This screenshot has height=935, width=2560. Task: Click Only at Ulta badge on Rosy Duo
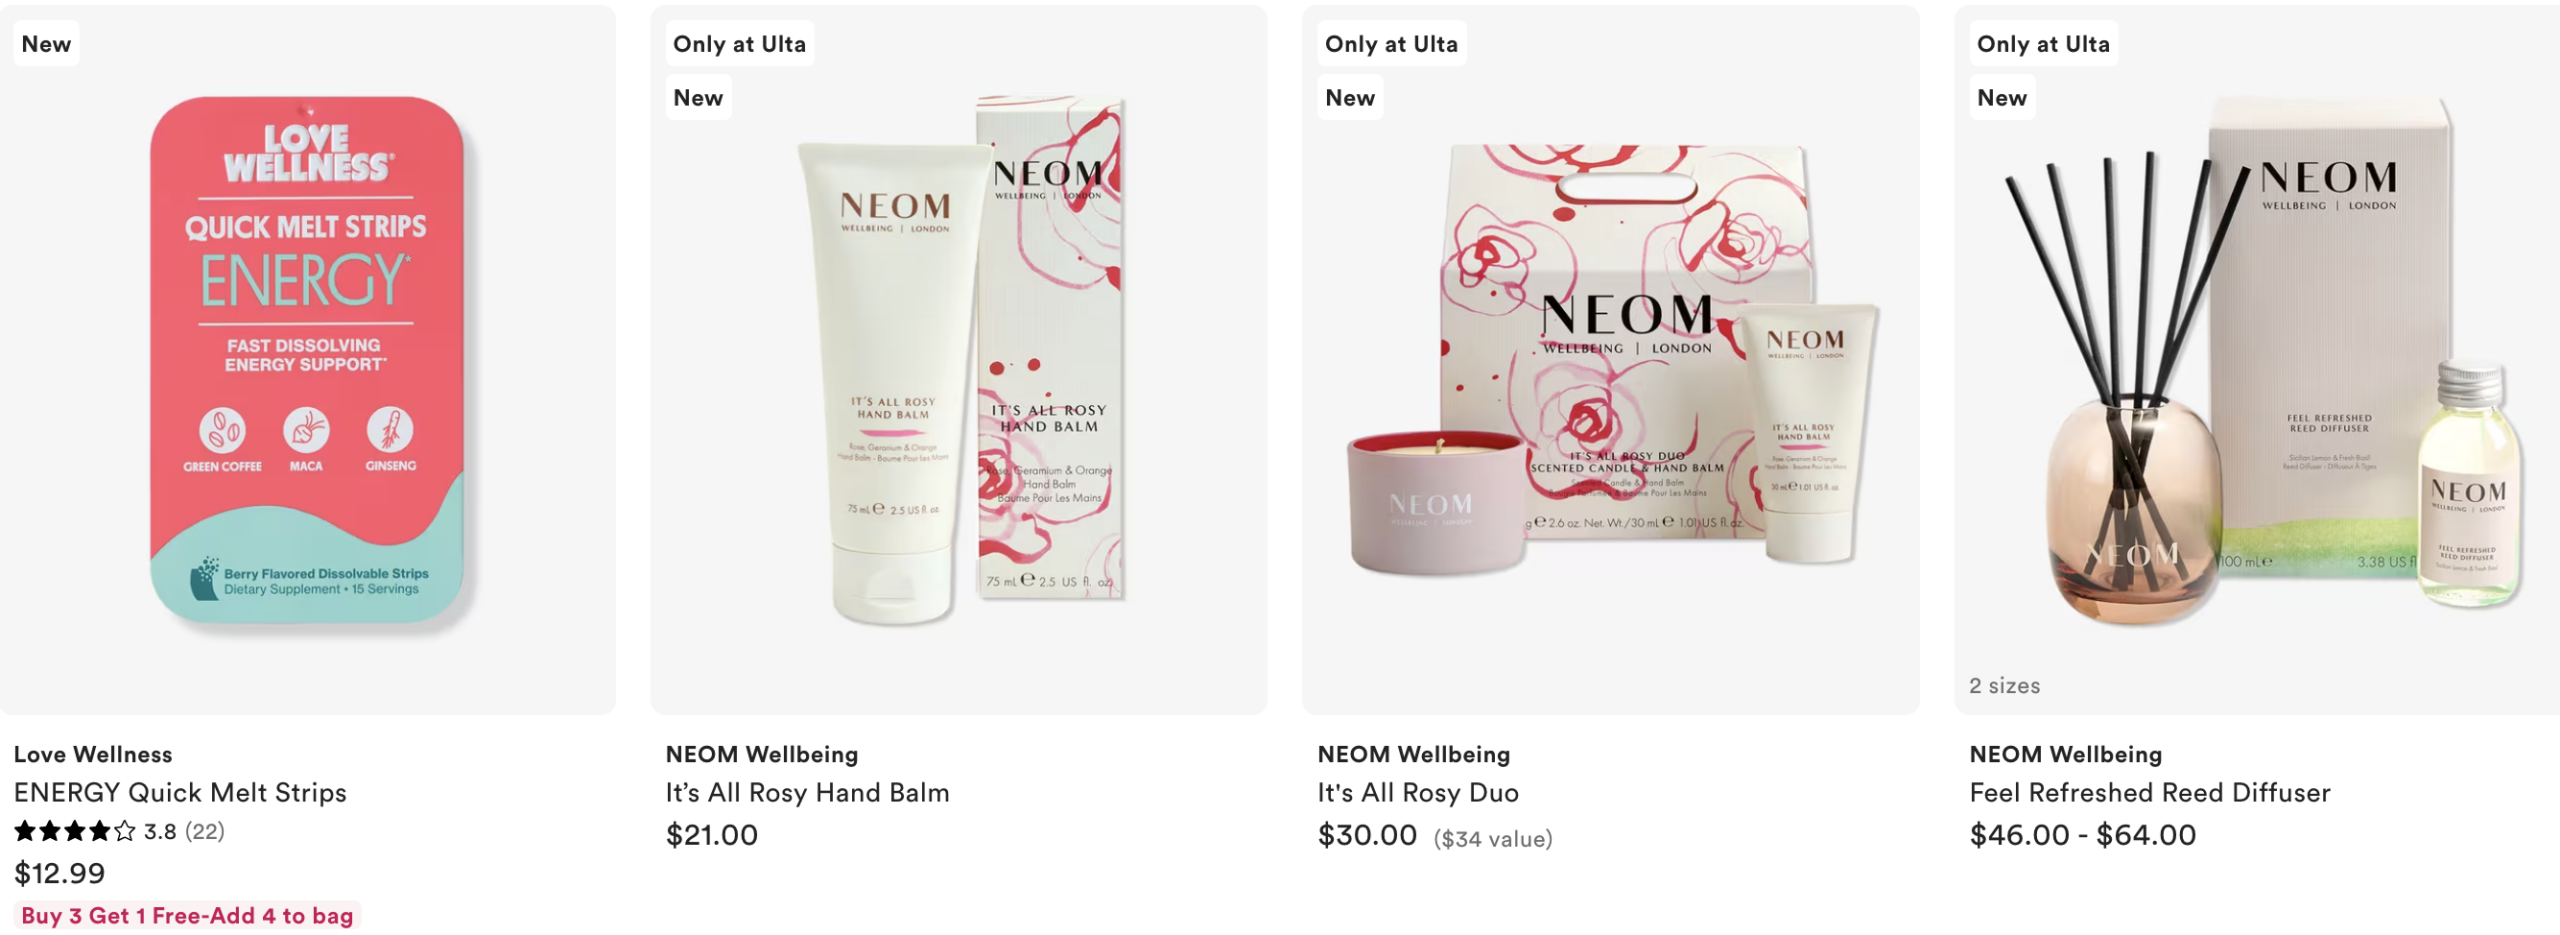pyautogui.click(x=1391, y=44)
